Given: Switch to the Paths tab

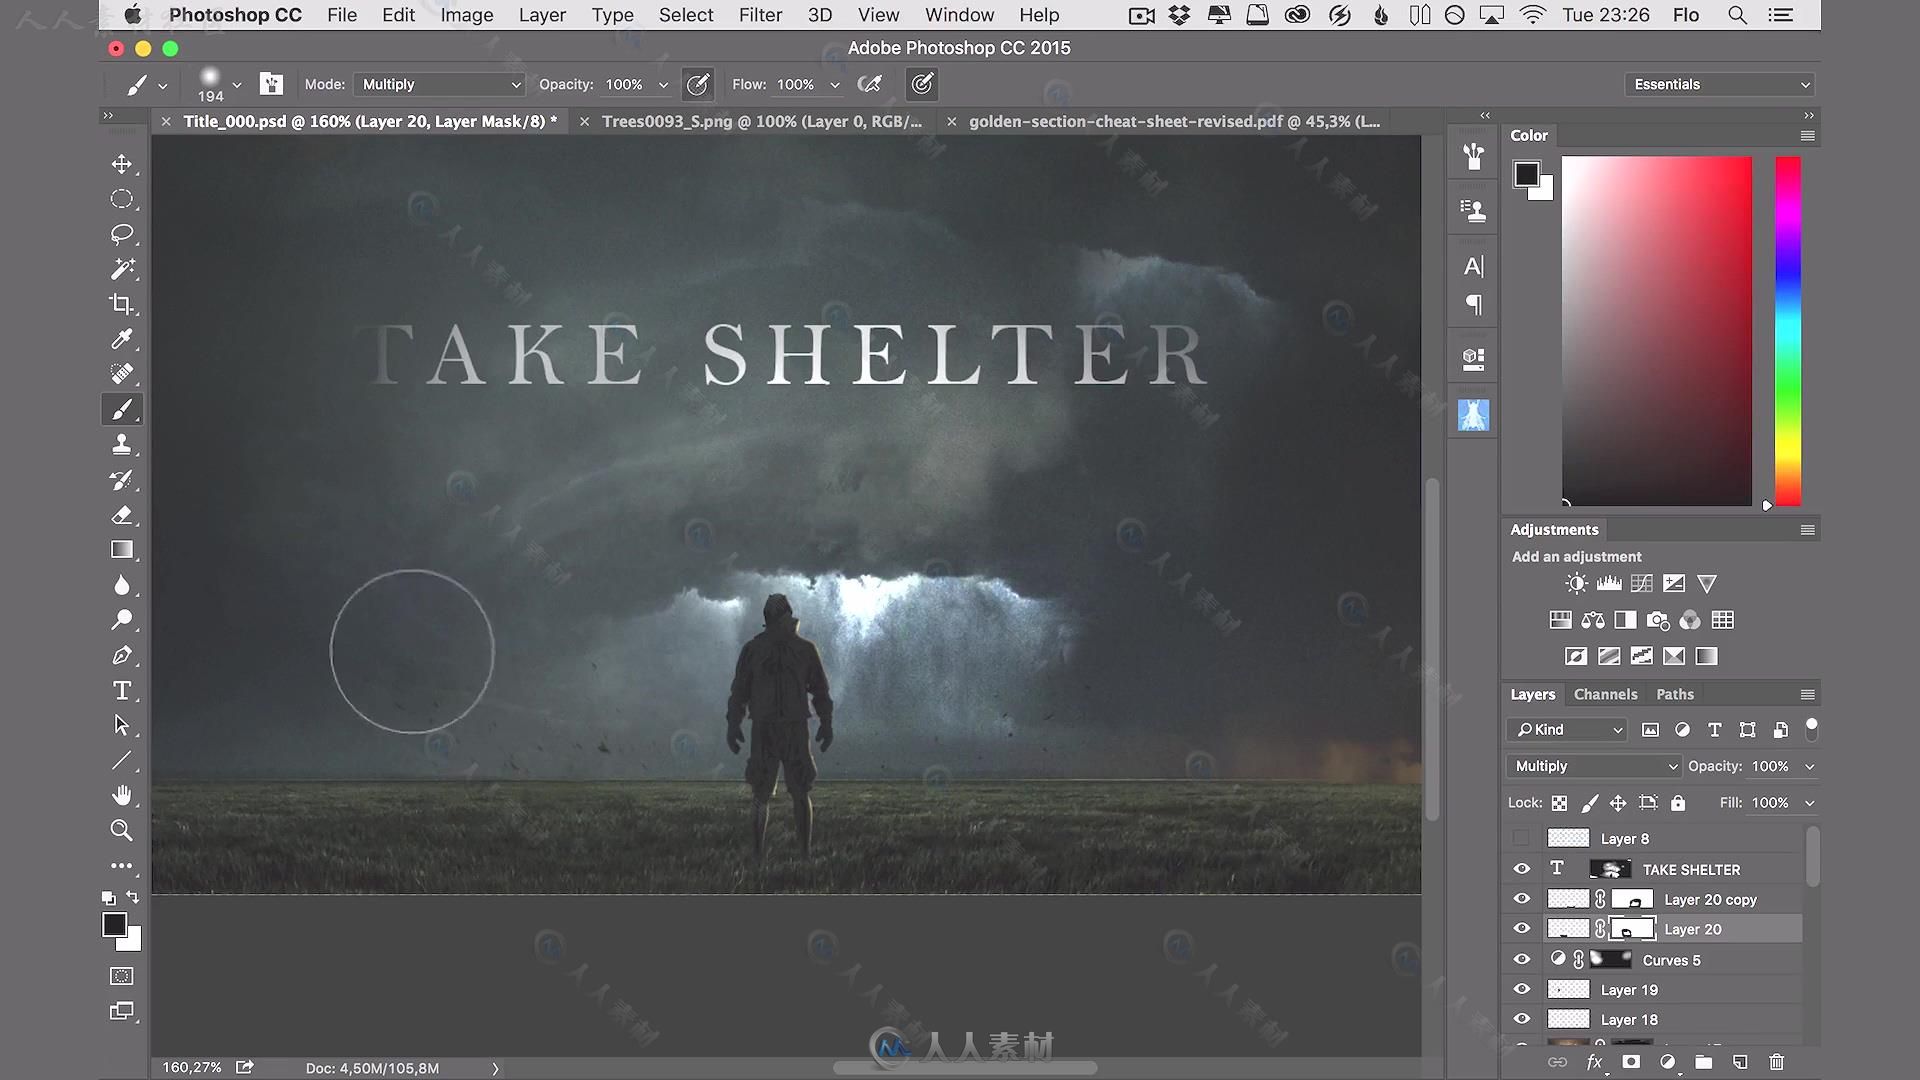Looking at the screenshot, I should 1675,694.
